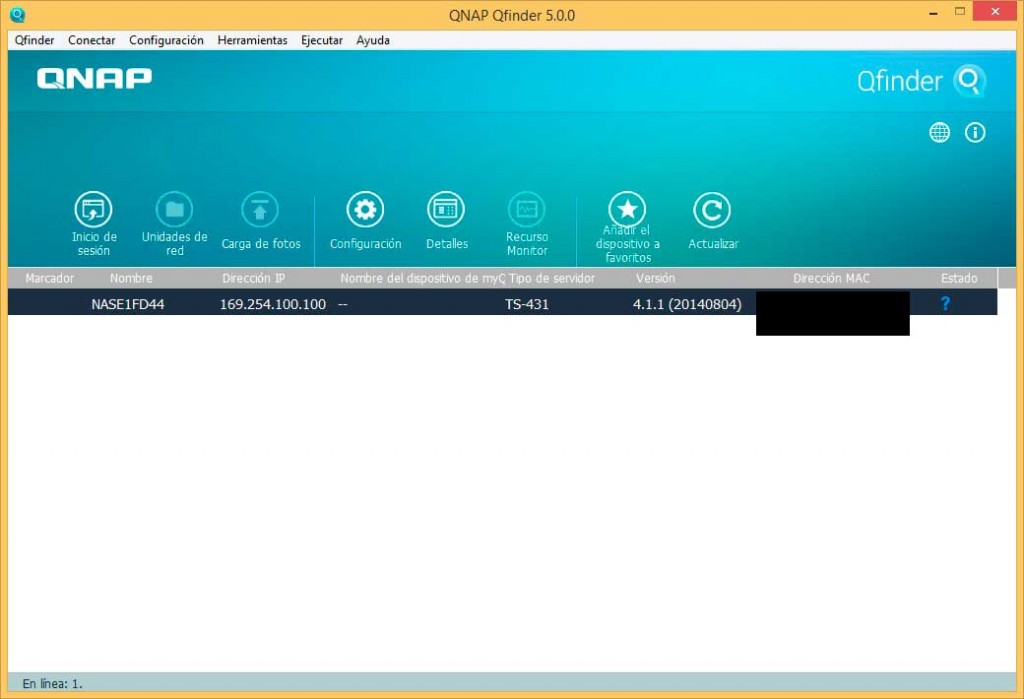Click the globe language icon
This screenshot has height=699, width=1024.
click(x=940, y=133)
